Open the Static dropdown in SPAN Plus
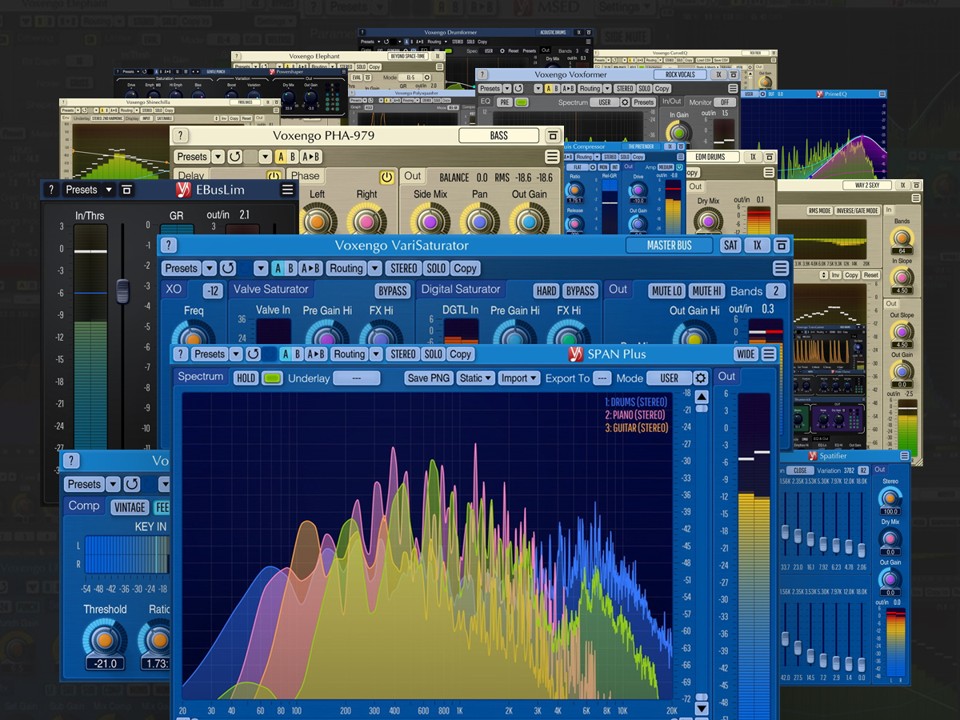 click(x=476, y=378)
